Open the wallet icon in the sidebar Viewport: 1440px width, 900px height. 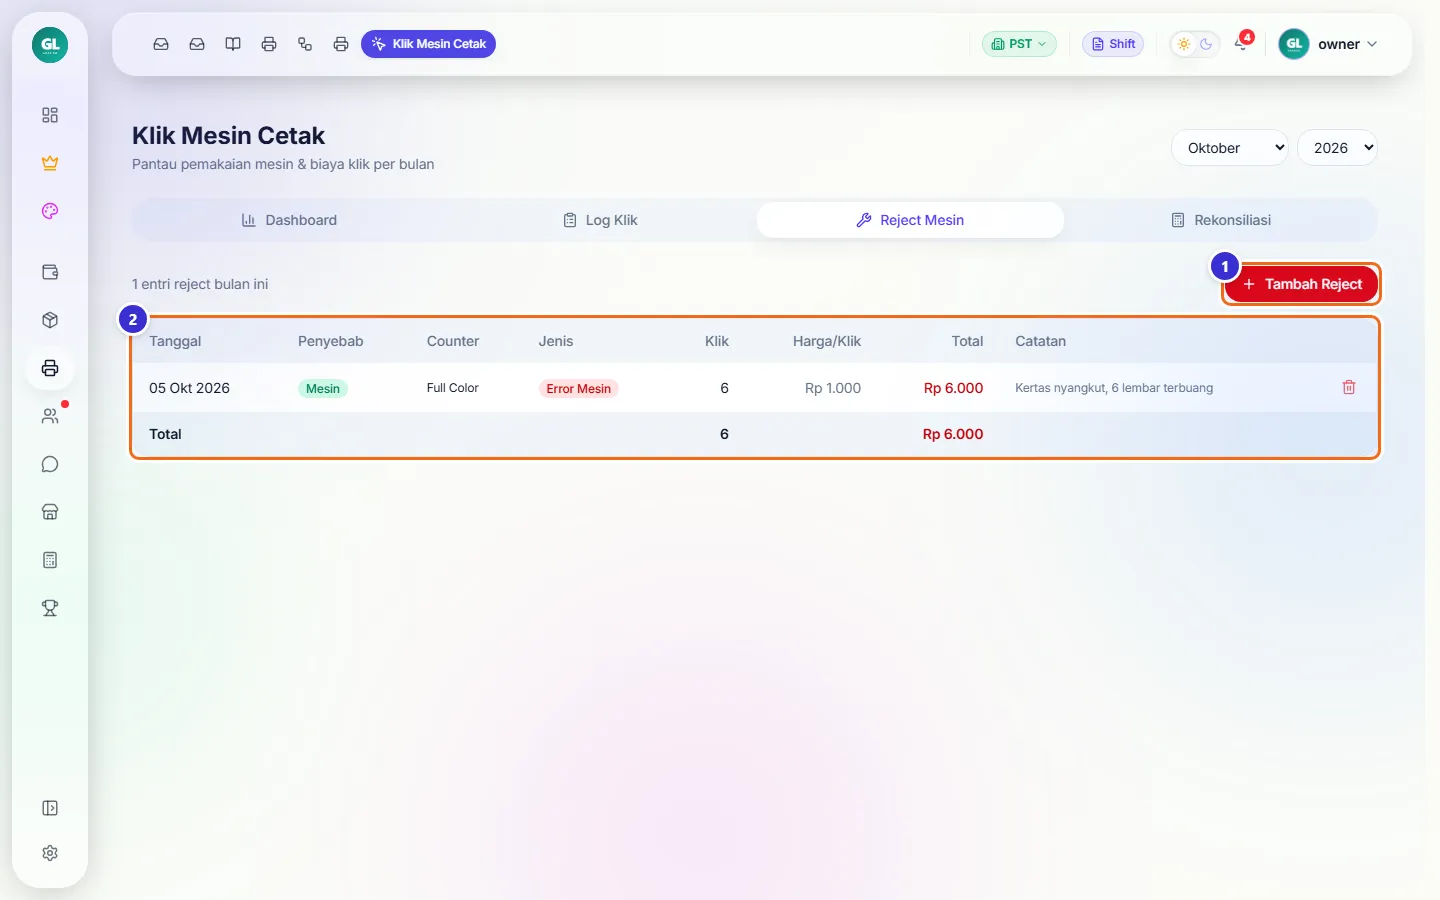50,272
